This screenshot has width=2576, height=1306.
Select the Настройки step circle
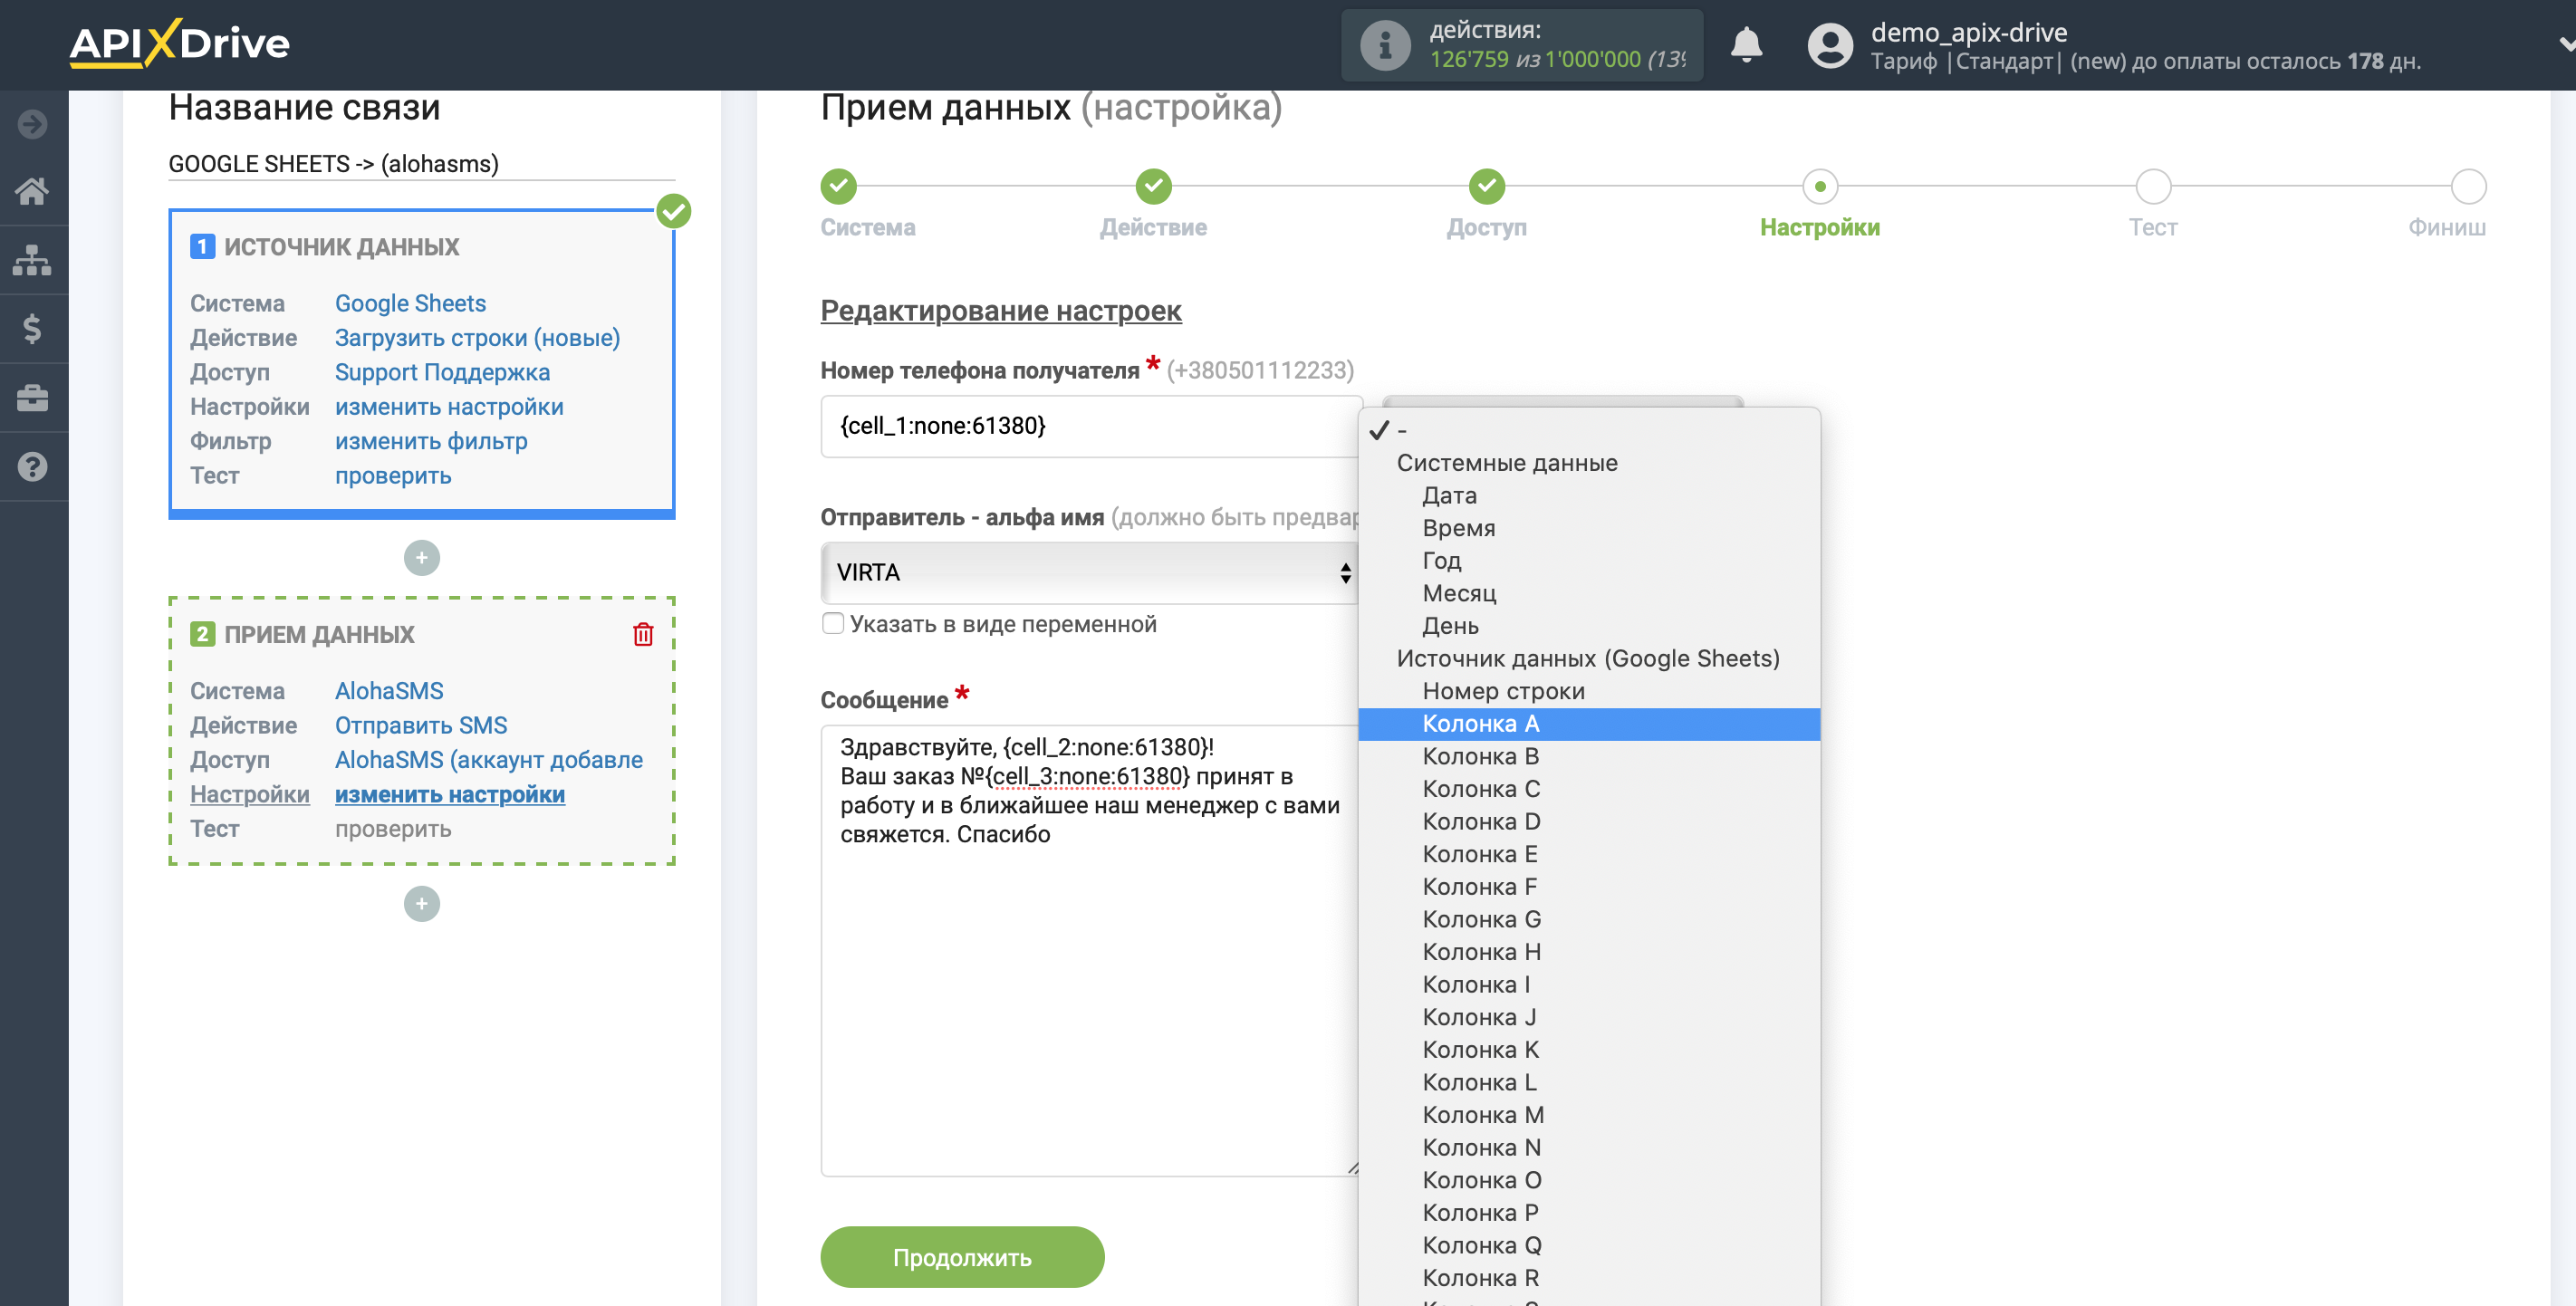point(1820,186)
